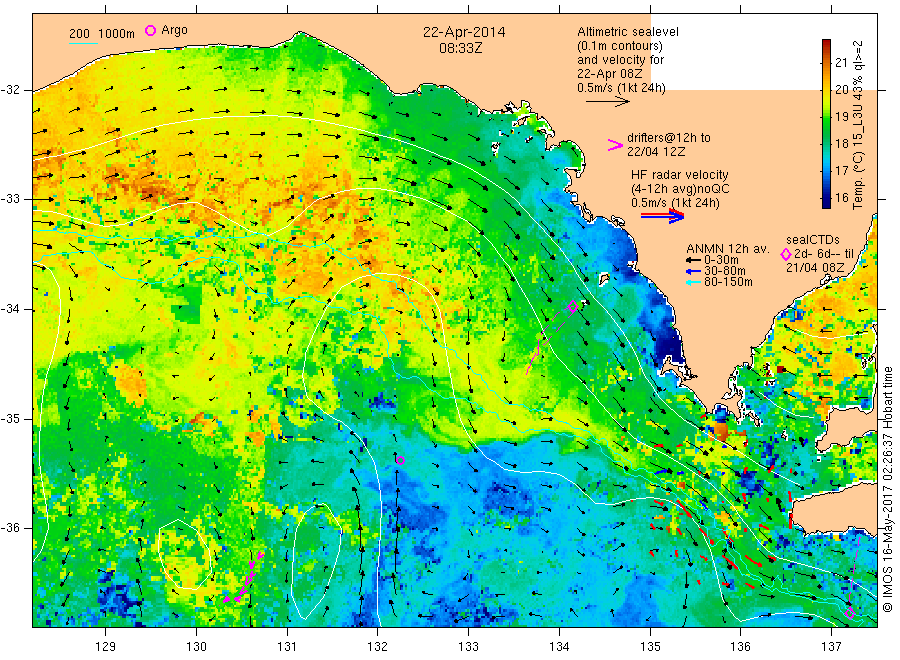Click the IMOS copyright timestamp text

tap(887, 489)
